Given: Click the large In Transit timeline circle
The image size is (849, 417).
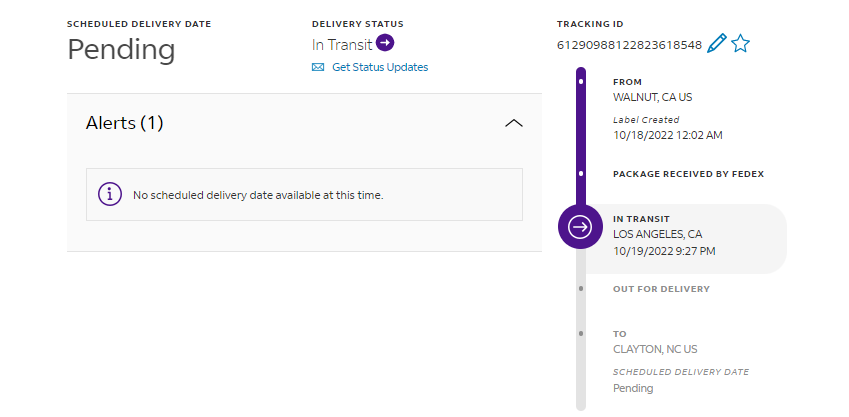Looking at the screenshot, I should pos(580,227).
